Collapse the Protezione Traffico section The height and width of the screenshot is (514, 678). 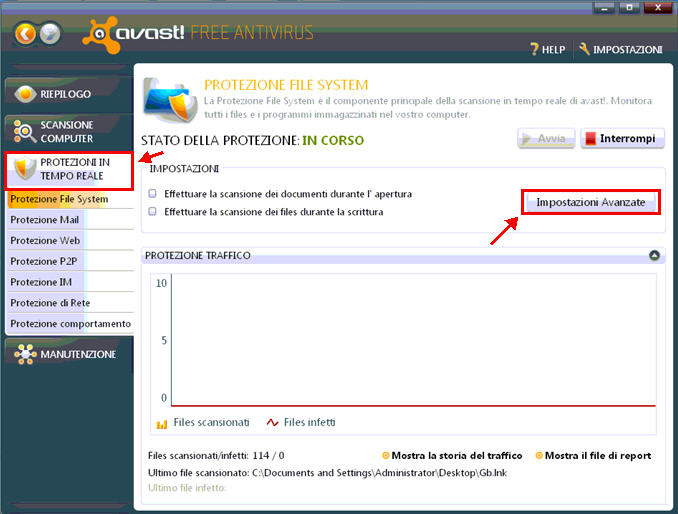(x=654, y=255)
